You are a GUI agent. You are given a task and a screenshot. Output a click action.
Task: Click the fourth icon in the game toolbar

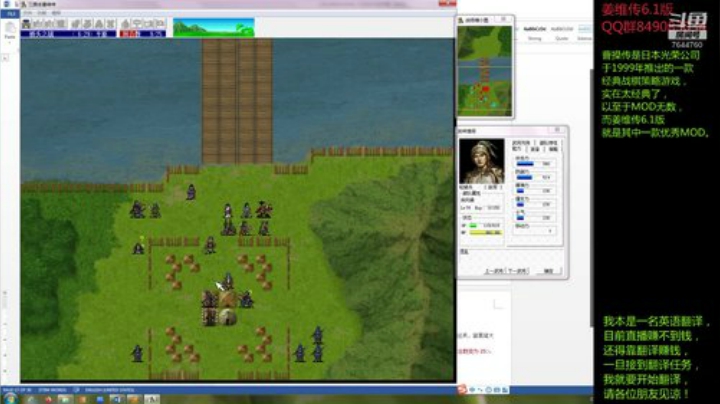[x=60, y=24]
